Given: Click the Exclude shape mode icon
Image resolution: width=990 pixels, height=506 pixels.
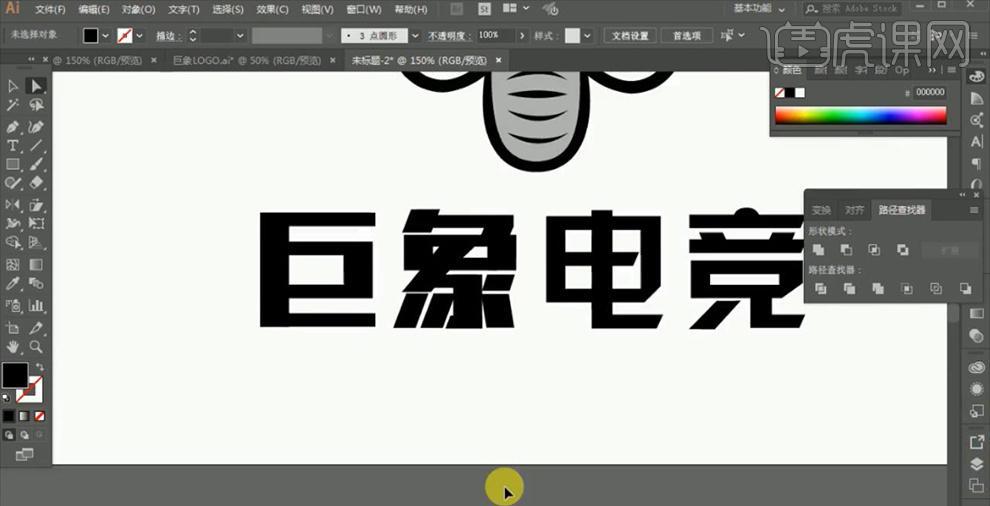Looking at the screenshot, I should [903, 250].
